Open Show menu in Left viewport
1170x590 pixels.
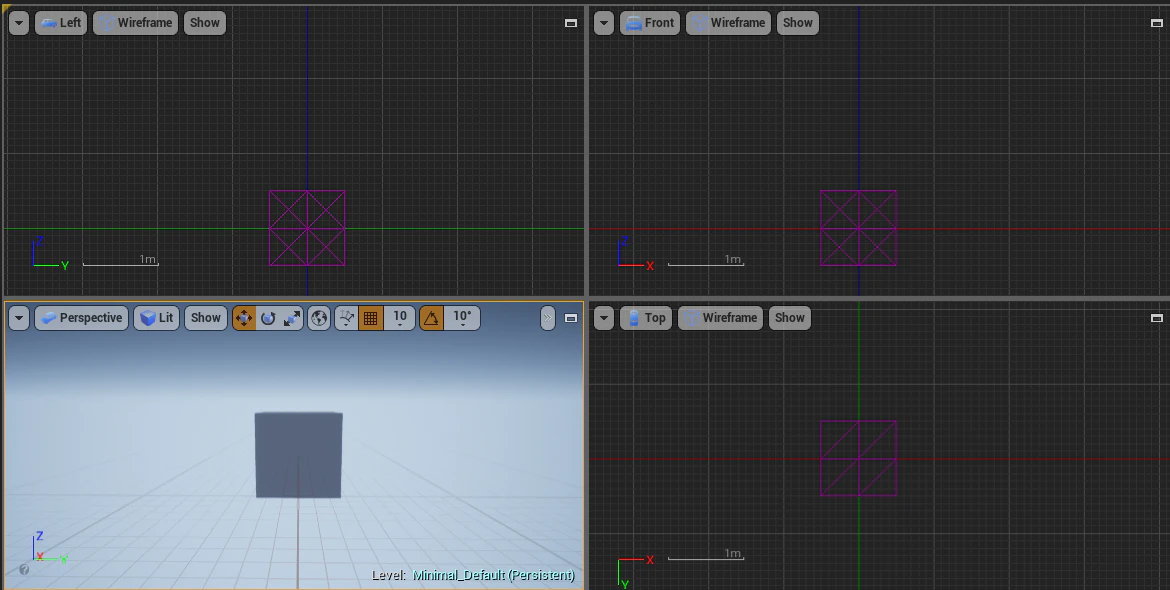click(x=204, y=23)
